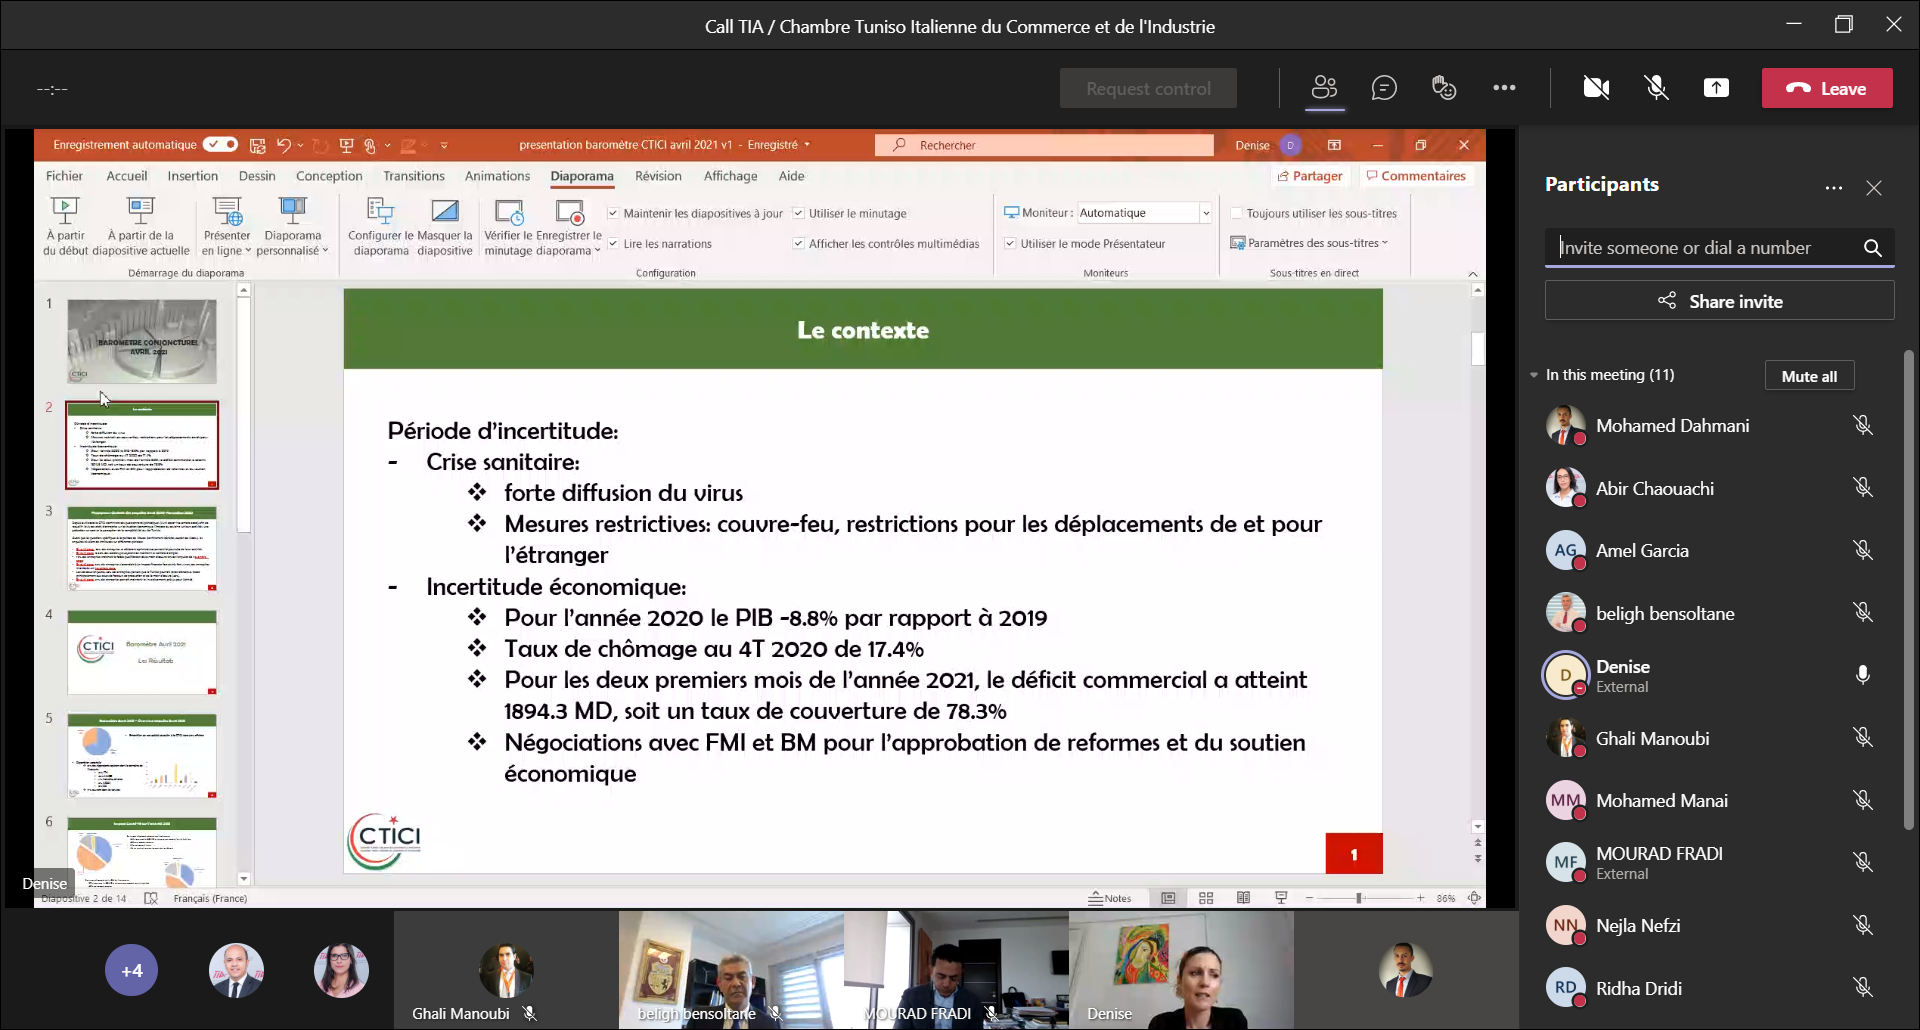
Task: Click the Rechercher search box
Action: (1044, 145)
